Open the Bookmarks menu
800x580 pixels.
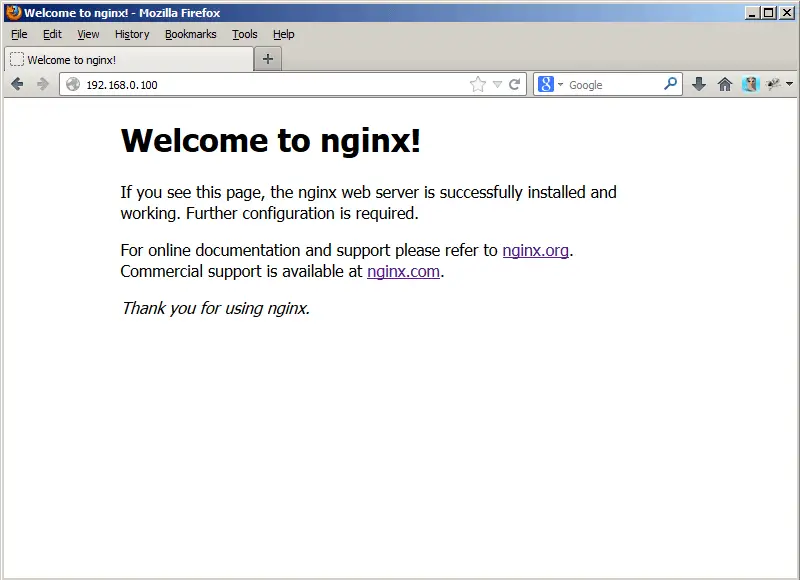coord(191,34)
